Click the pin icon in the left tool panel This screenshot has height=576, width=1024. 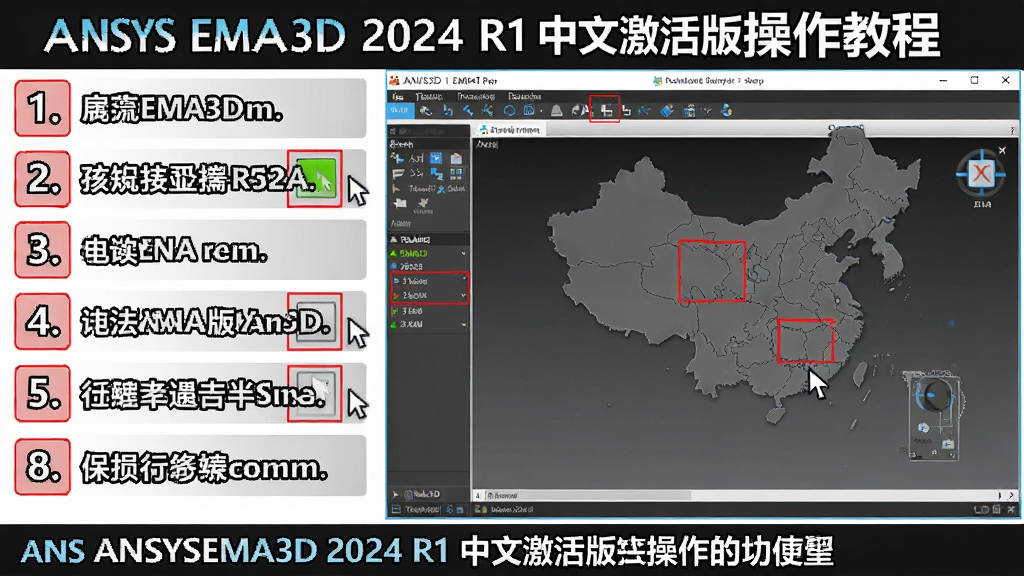click(424, 202)
